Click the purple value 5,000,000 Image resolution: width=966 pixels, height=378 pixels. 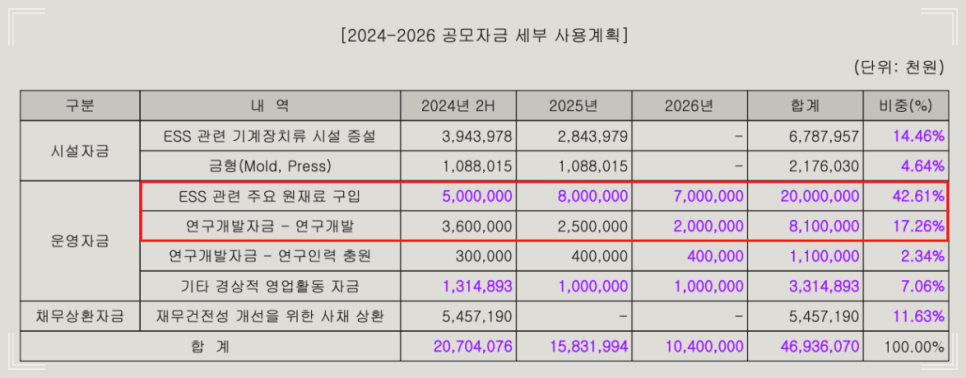[x=476, y=196]
